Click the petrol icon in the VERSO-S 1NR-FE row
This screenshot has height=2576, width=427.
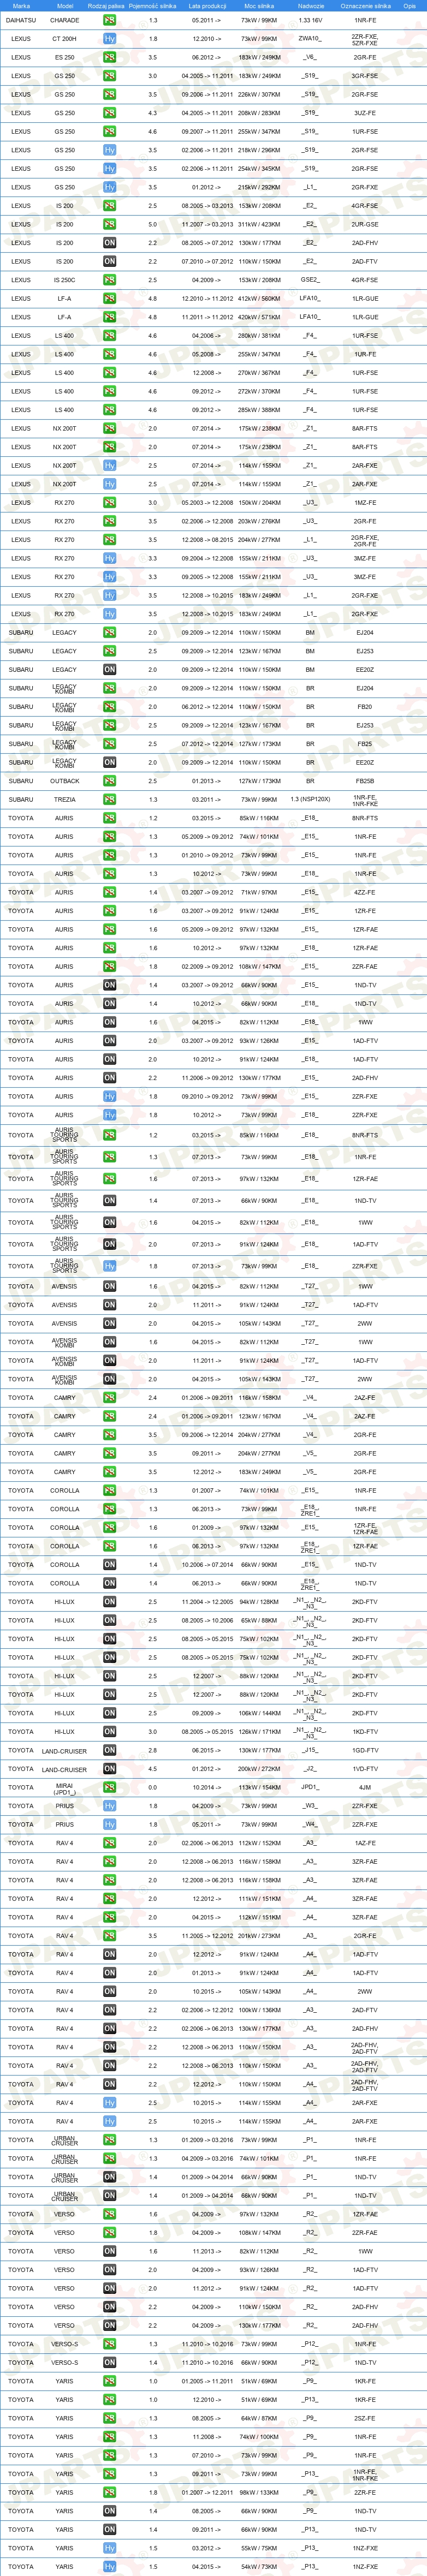click(109, 2344)
